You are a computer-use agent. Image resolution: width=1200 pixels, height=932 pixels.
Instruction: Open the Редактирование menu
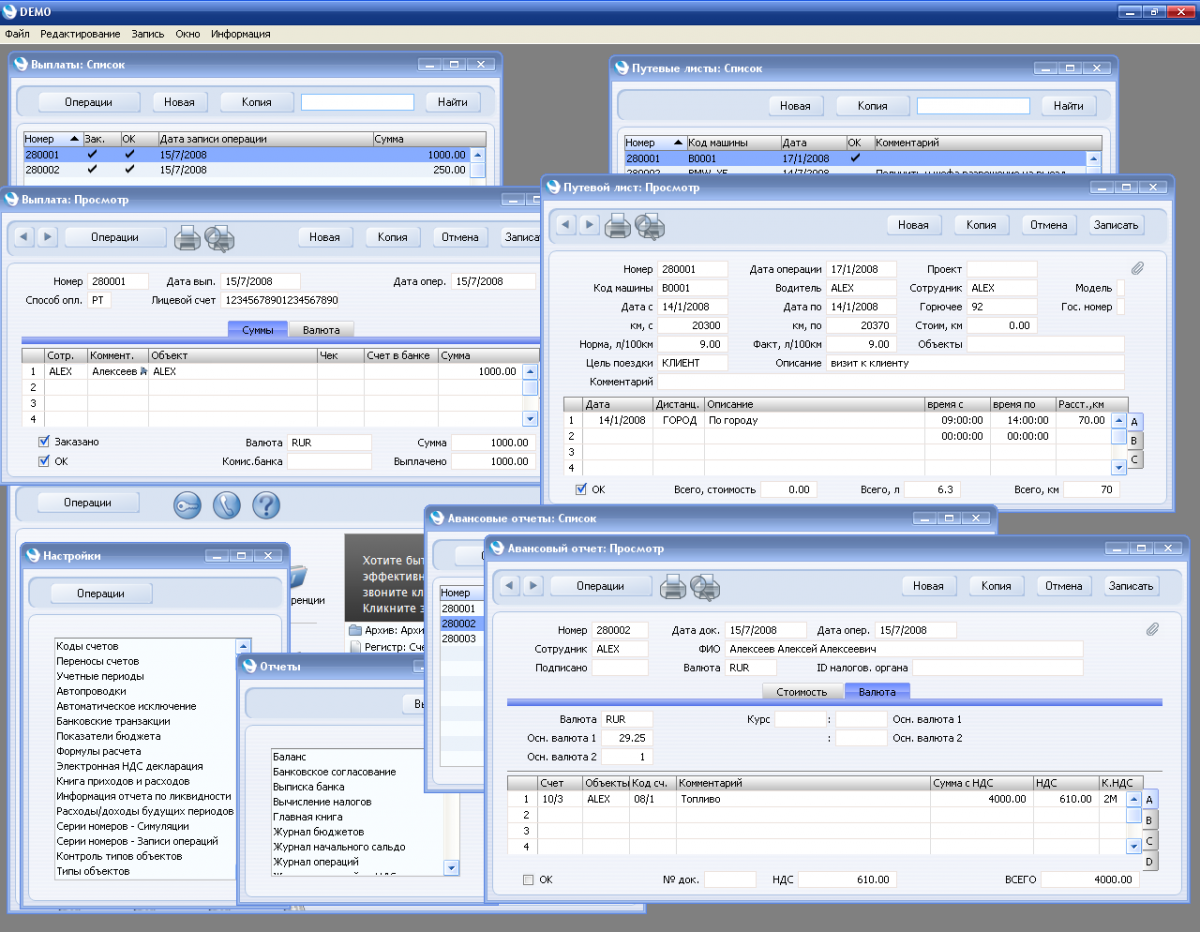click(80, 33)
